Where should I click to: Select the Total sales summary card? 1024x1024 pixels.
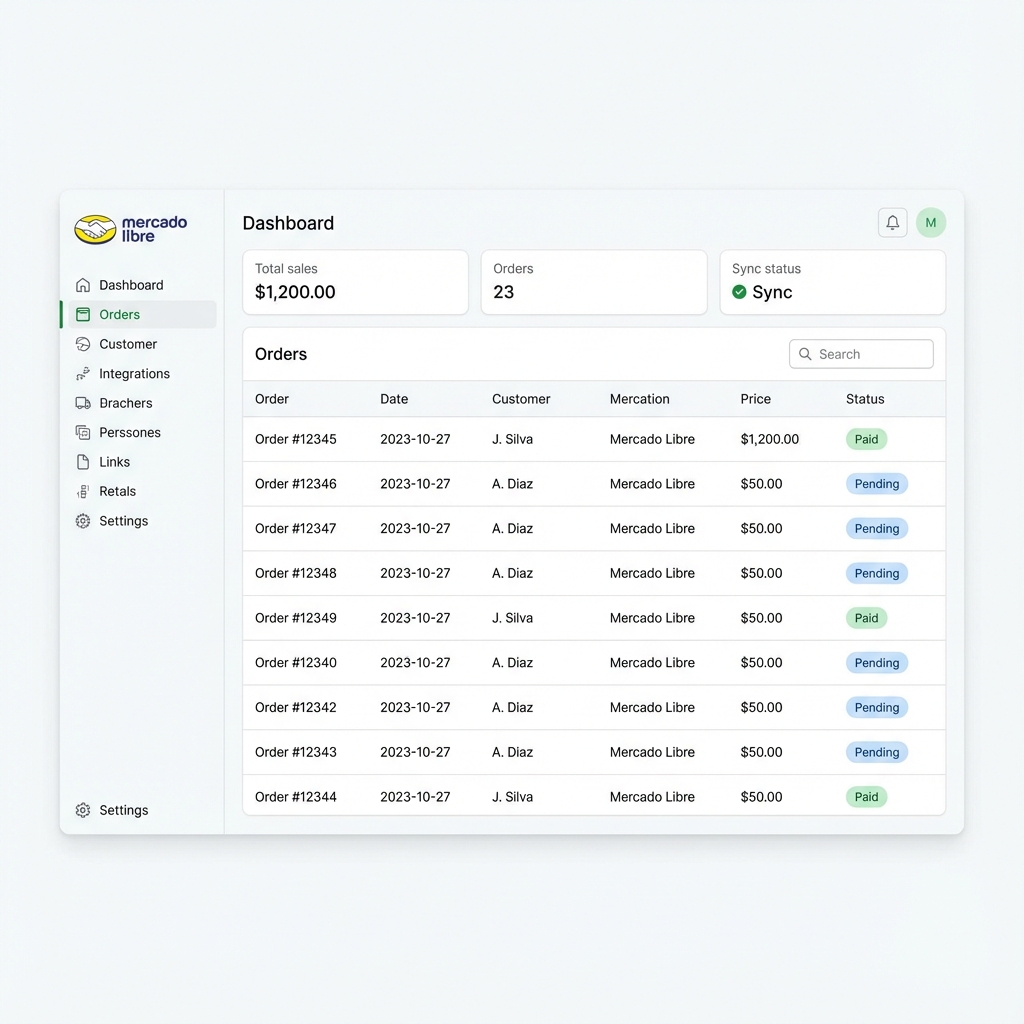point(355,282)
